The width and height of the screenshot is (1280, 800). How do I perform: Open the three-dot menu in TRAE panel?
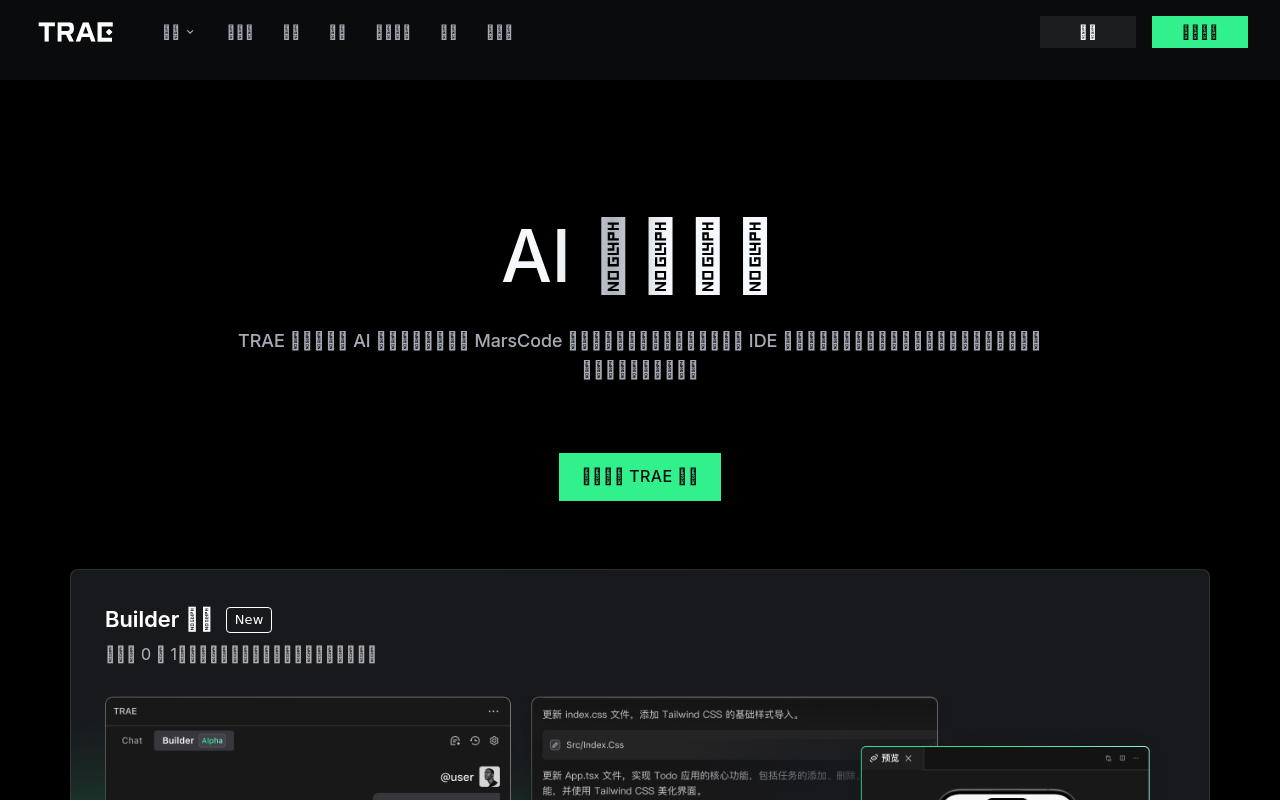coord(493,711)
